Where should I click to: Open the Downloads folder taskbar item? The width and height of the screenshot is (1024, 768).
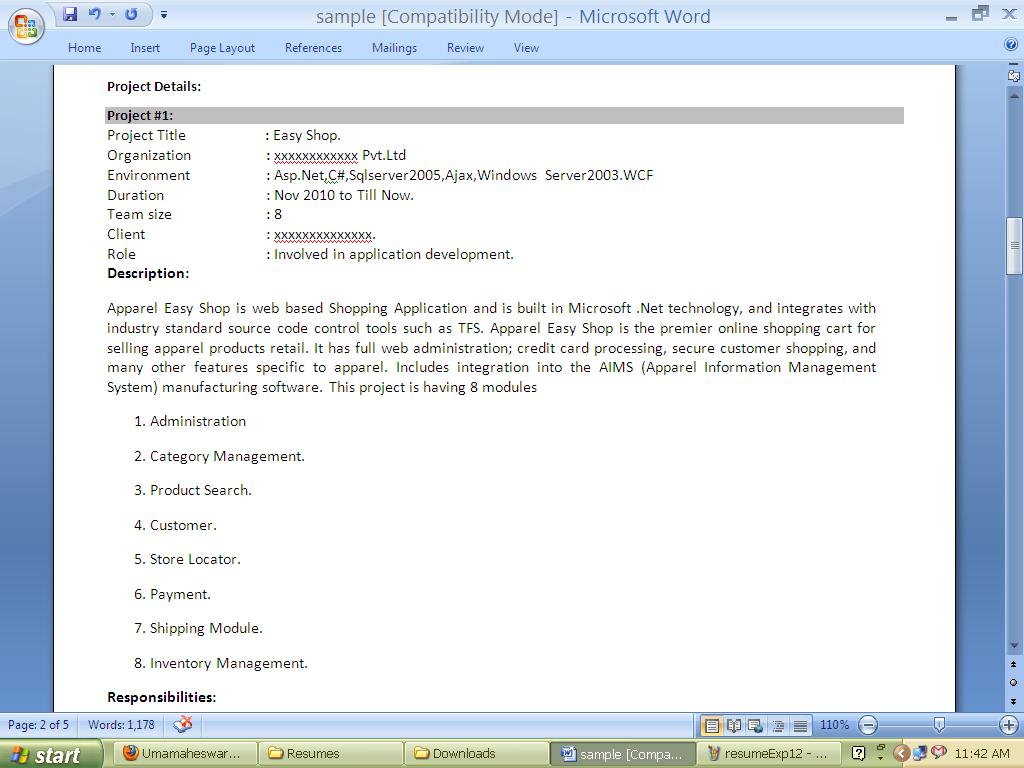(x=476, y=754)
